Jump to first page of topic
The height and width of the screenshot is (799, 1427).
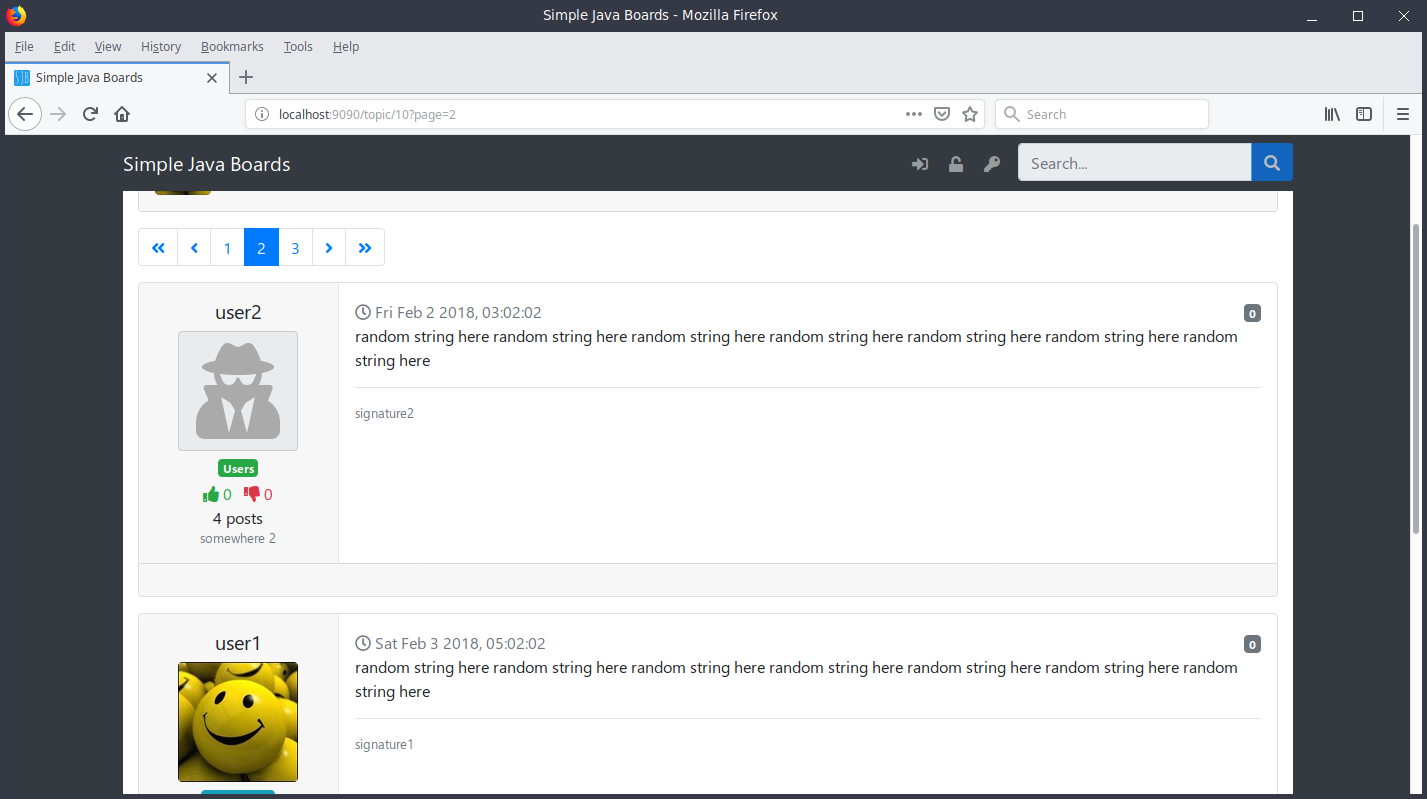click(158, 248)
